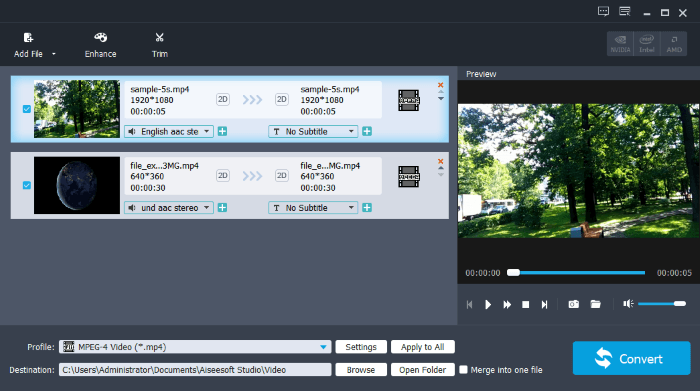Image resolution: width=700 pixels, height=391 pixels.
Task: Open the snapshot folder icon
Action: [x=595, y=304]
